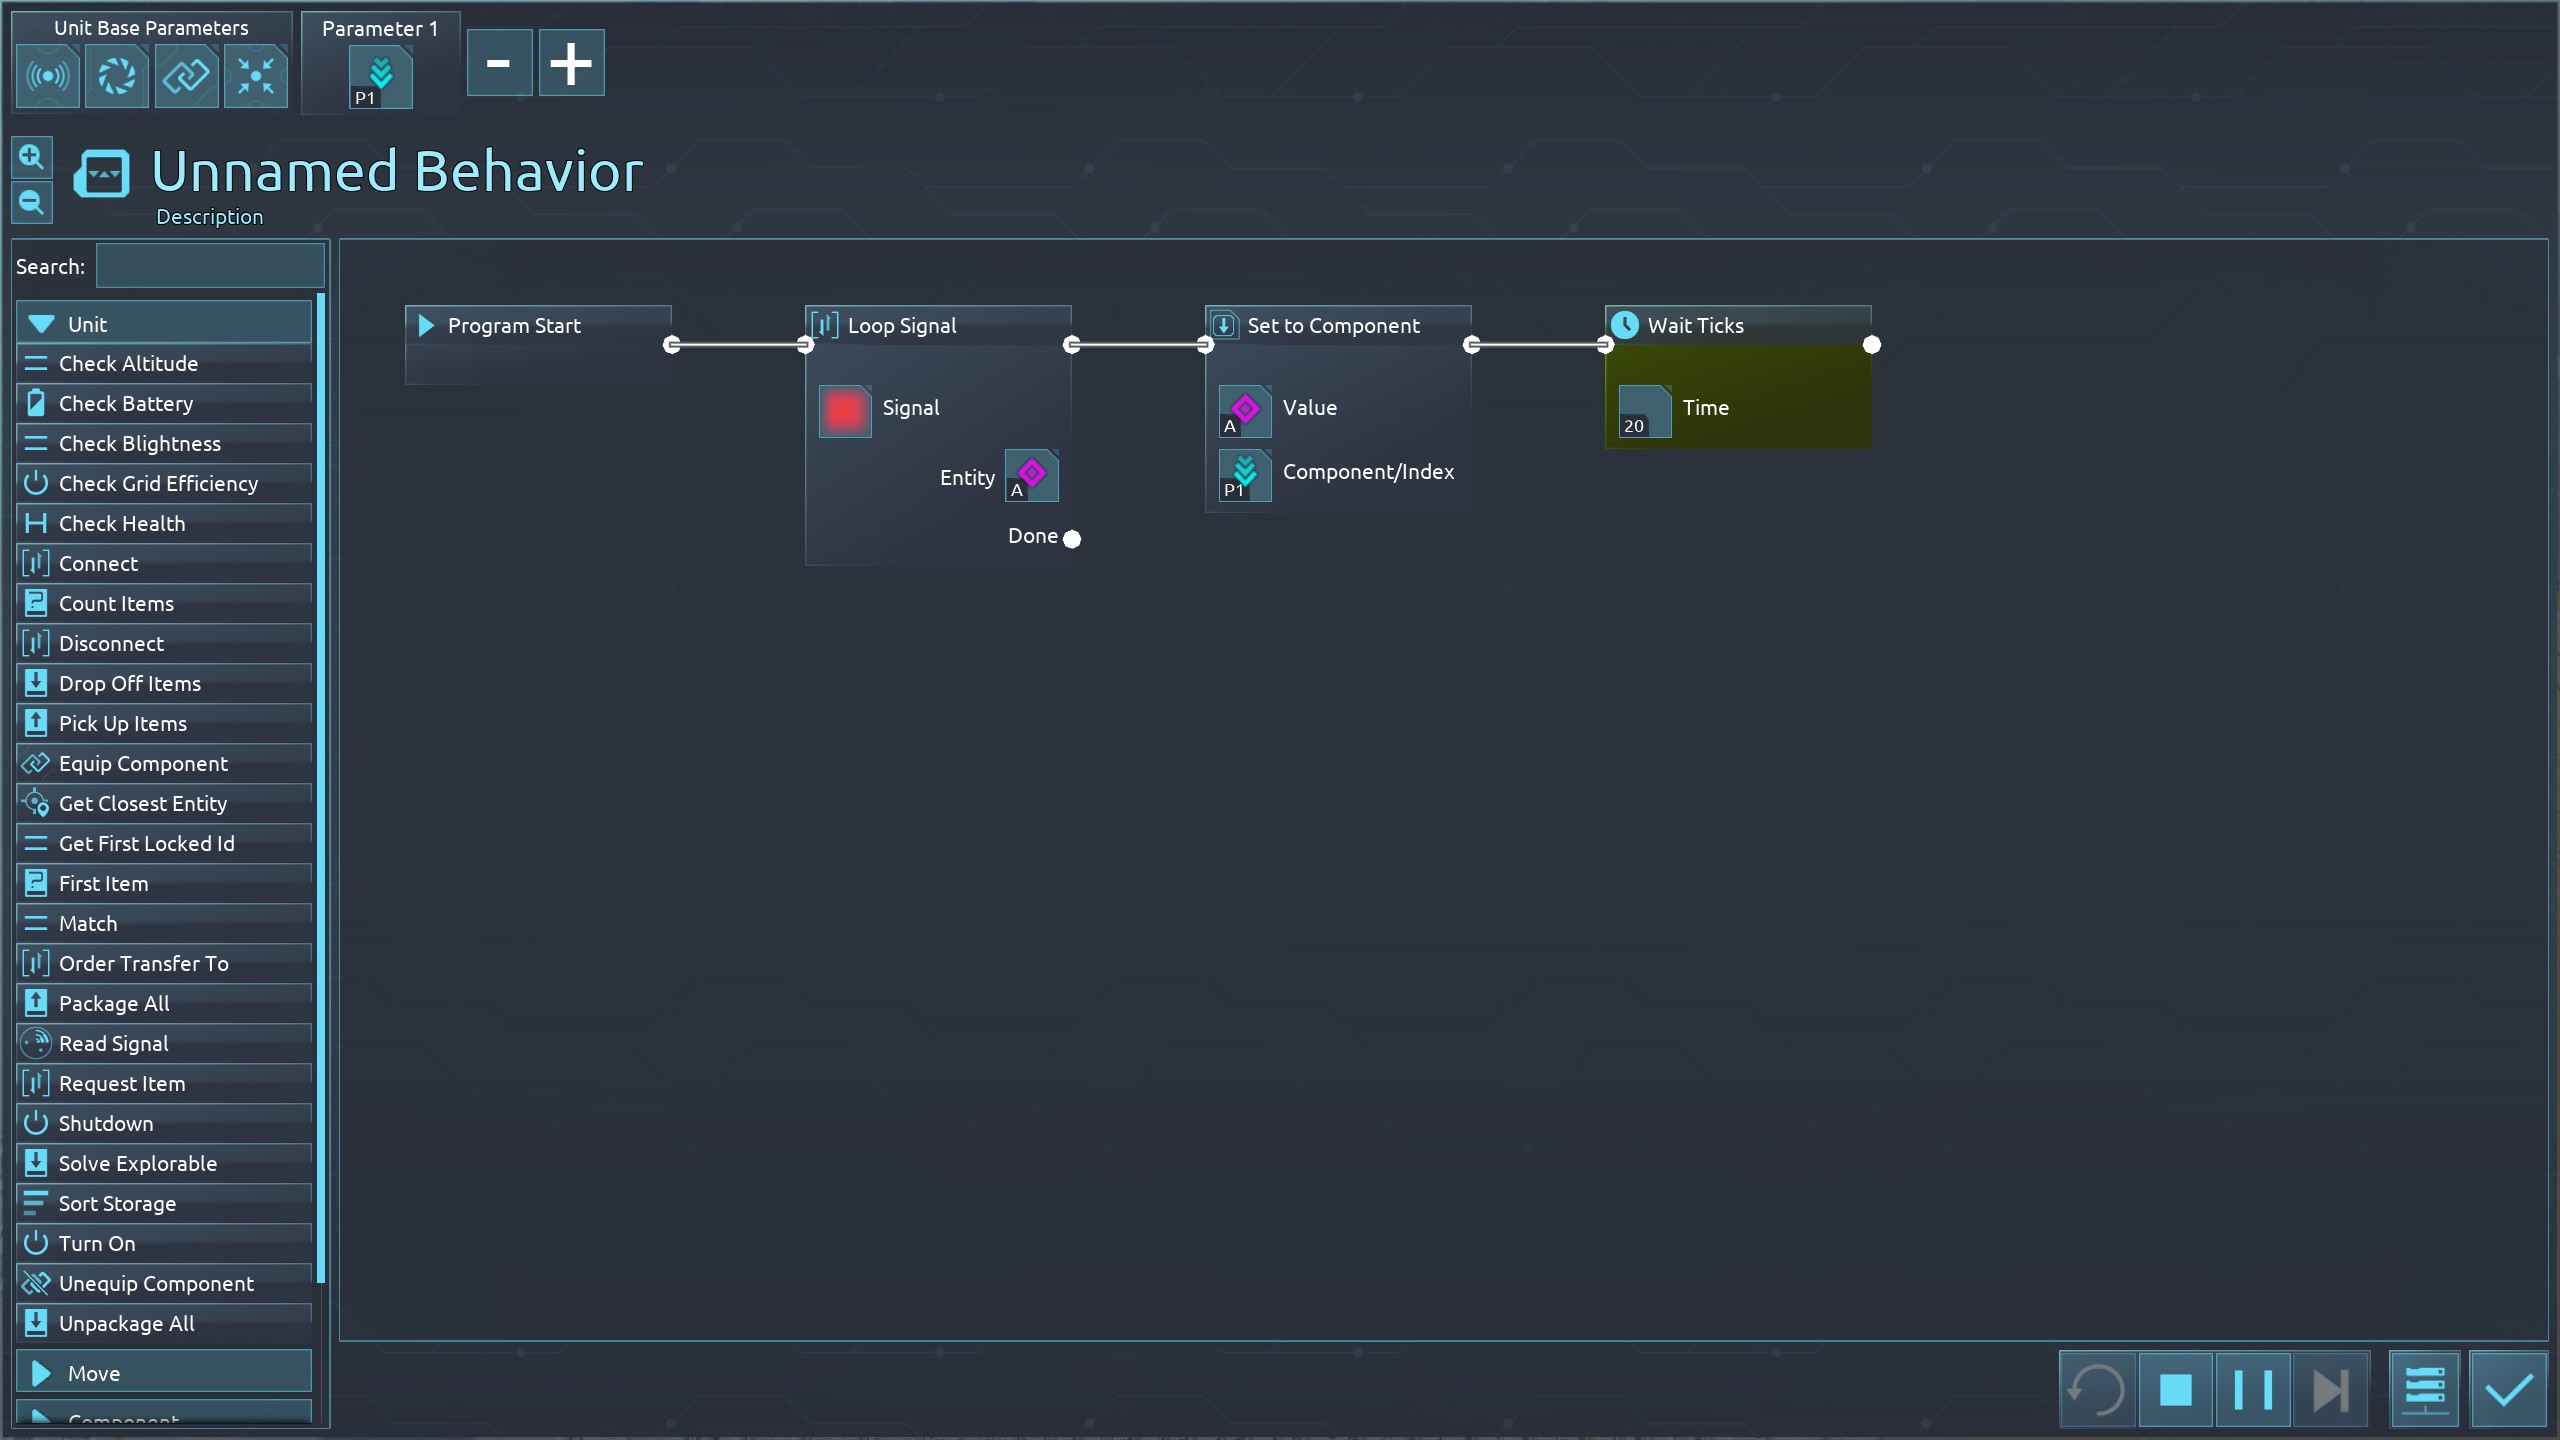Screen dimensions: 2560x1440
Task: Open the behavior list layout icon
Action: [x=2424, y=1390]
